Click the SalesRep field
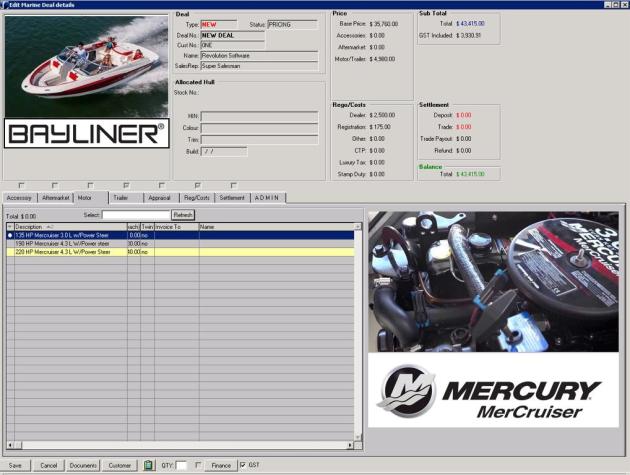 tap(259, 66)
